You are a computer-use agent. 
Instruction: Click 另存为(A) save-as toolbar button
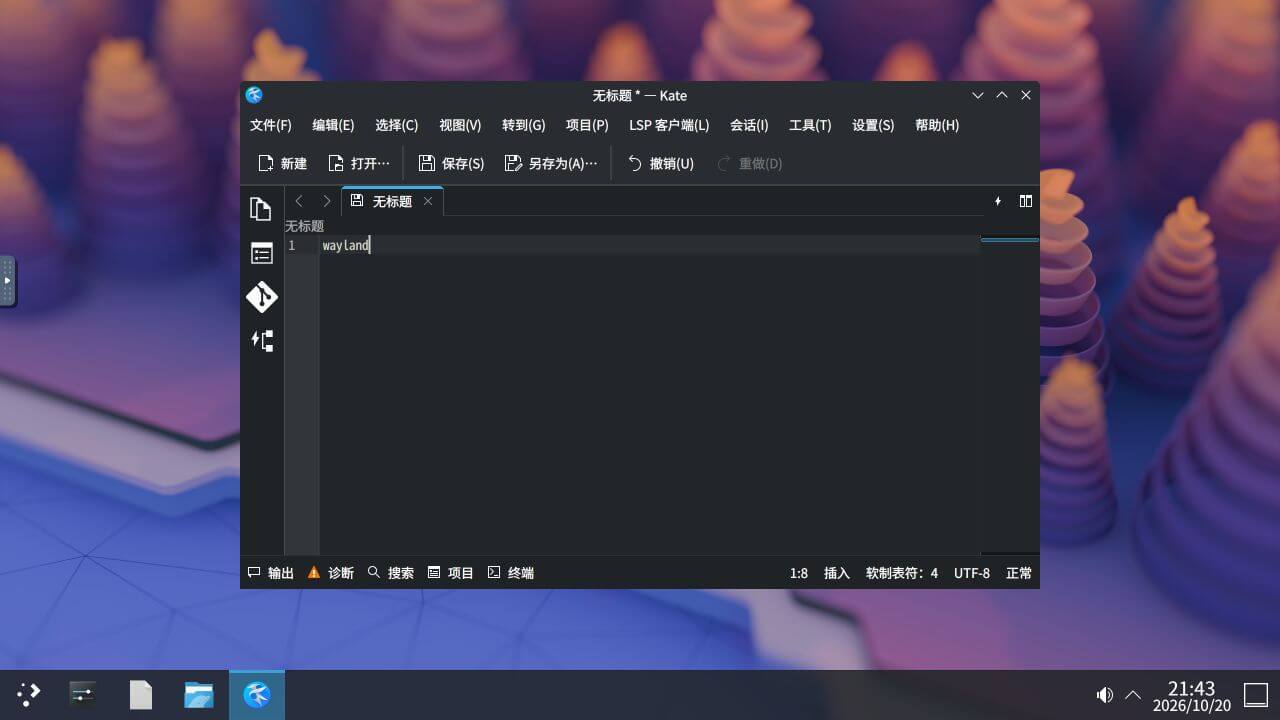point(551,163)
